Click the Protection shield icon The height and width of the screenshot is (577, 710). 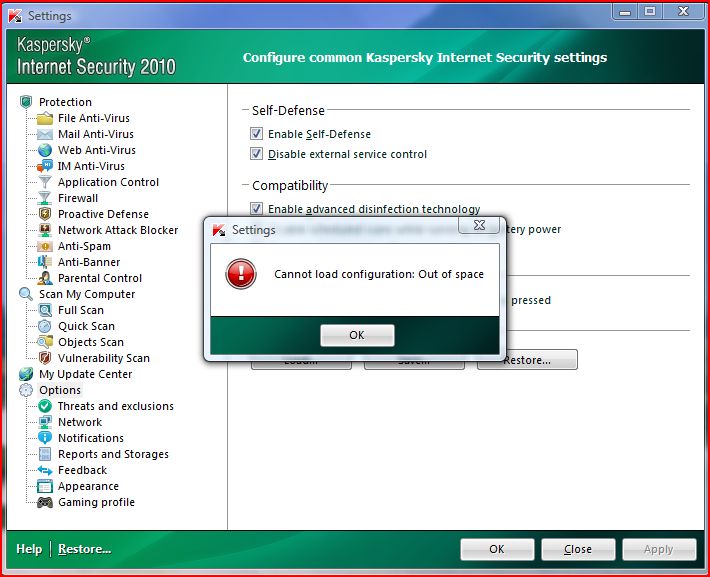26,102
